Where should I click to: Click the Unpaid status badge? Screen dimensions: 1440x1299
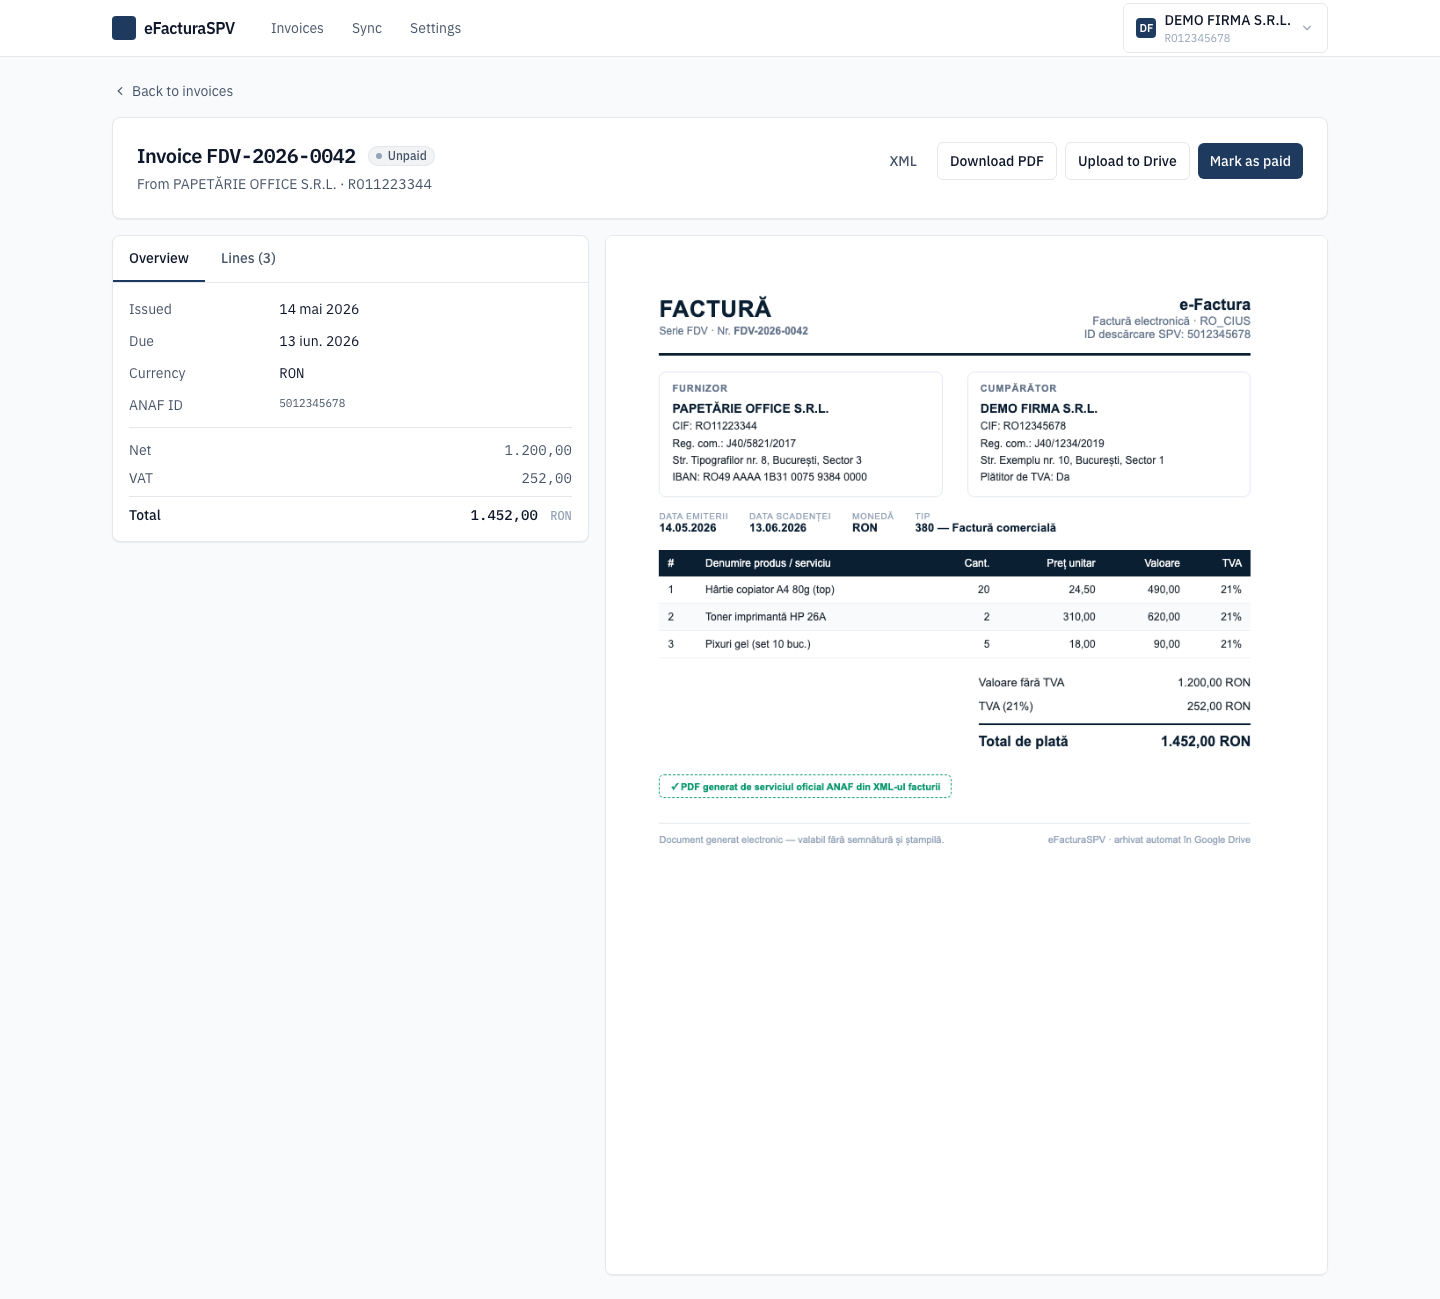(401, 156)
